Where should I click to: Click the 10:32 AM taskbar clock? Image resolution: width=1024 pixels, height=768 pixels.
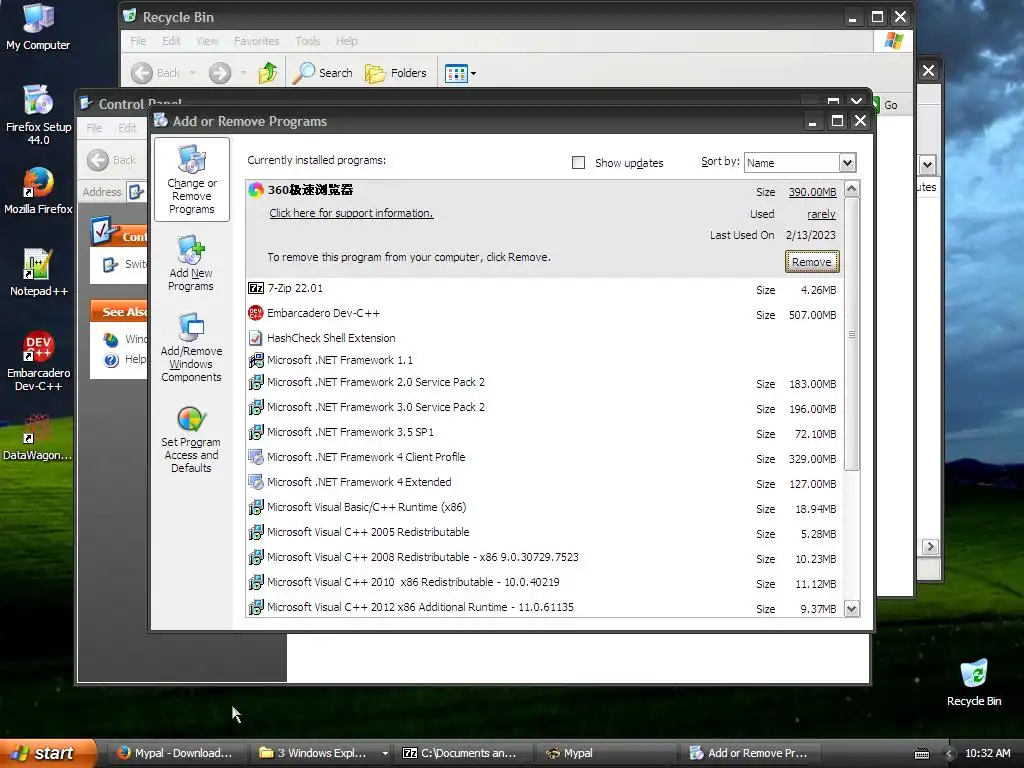pos(987,754)
